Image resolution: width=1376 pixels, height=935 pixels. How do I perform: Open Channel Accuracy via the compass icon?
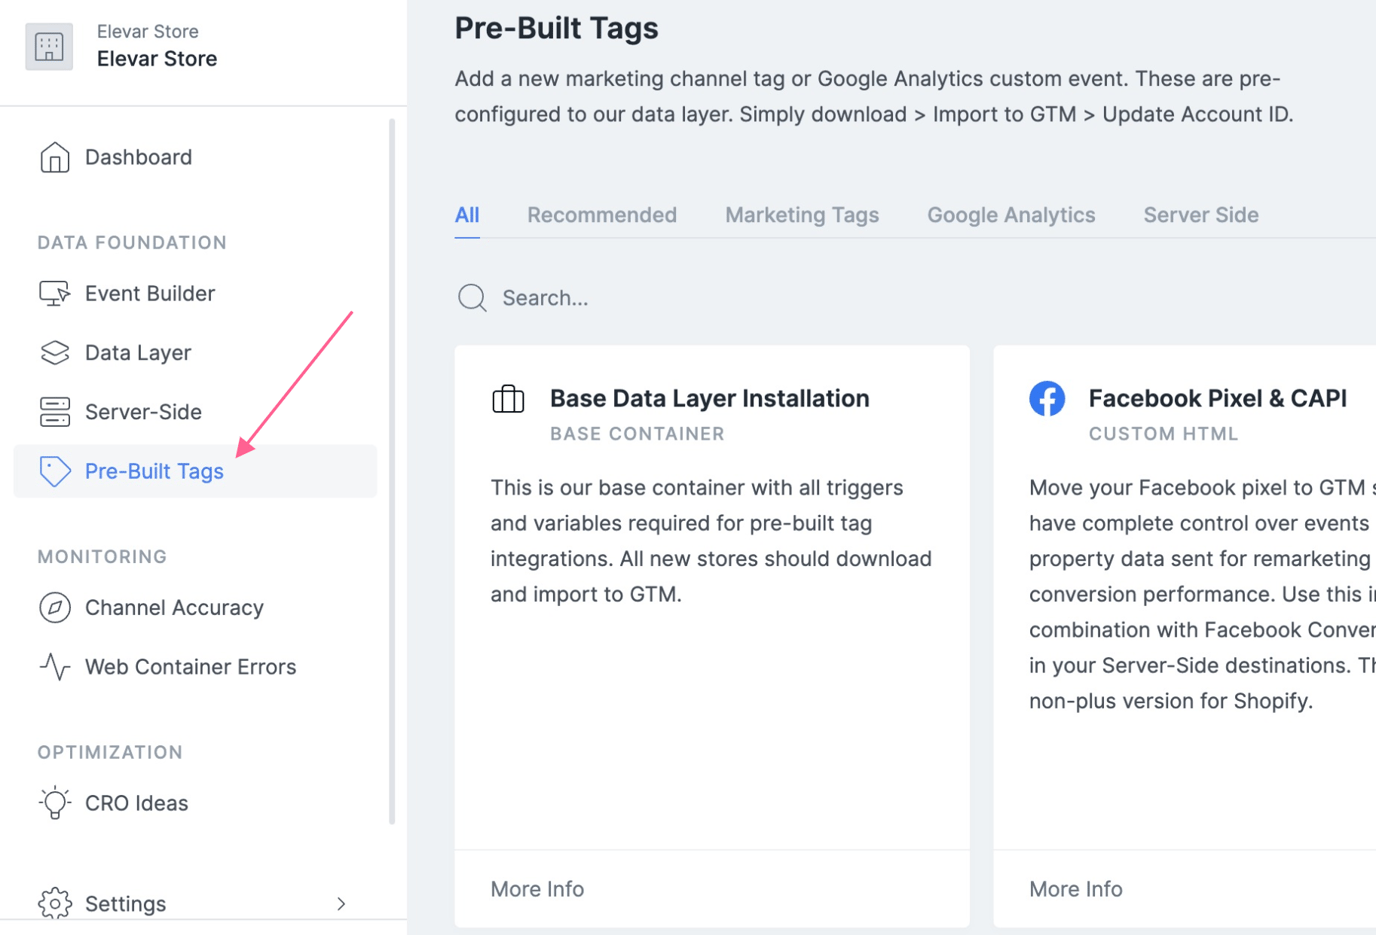point(56,607)
